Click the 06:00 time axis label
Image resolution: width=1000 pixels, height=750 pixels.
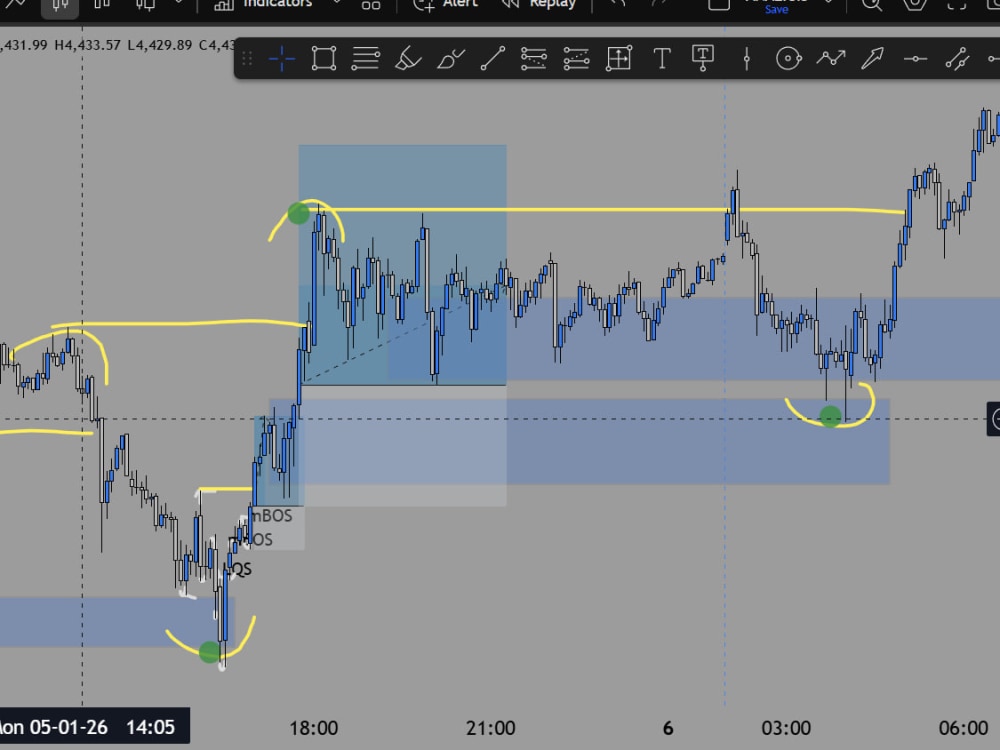coord(963,728)
